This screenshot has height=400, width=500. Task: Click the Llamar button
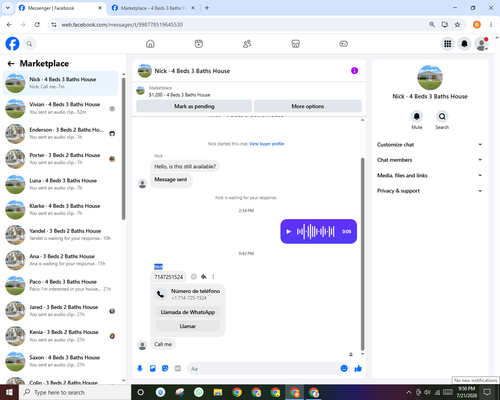tap(188, 326)
